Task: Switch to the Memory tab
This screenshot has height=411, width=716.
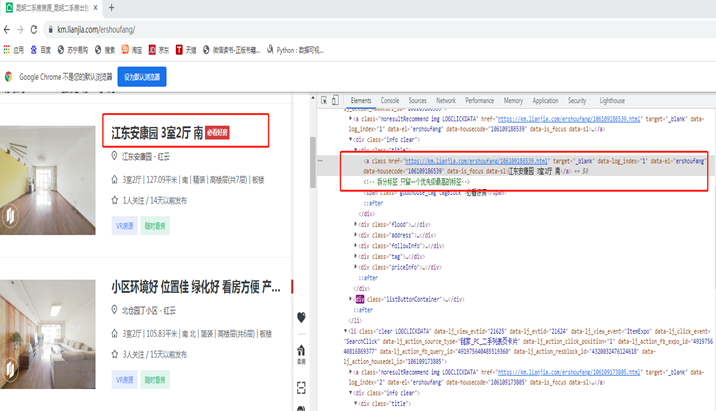Action: point(513,100)
